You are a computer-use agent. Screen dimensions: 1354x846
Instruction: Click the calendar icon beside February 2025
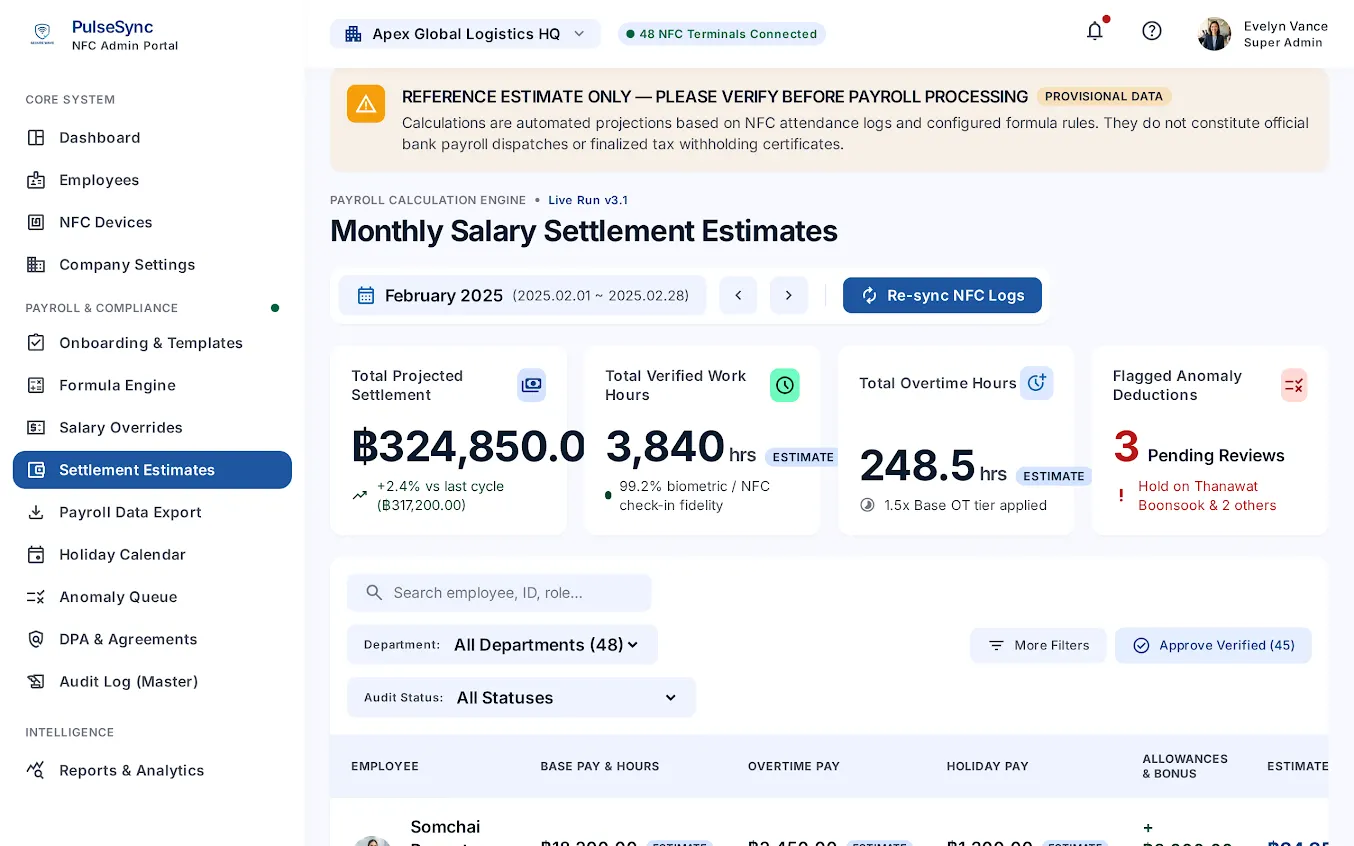366,295
